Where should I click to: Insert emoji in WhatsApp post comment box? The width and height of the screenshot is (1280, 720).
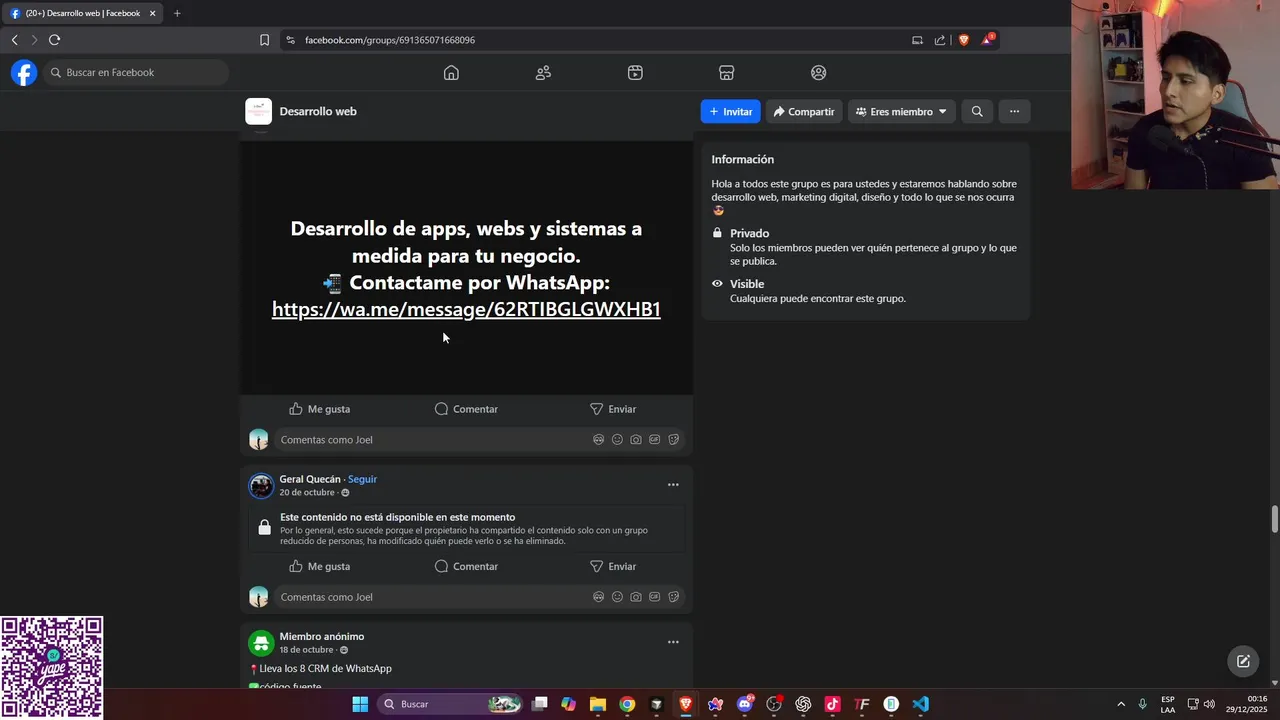pos(617,439)
